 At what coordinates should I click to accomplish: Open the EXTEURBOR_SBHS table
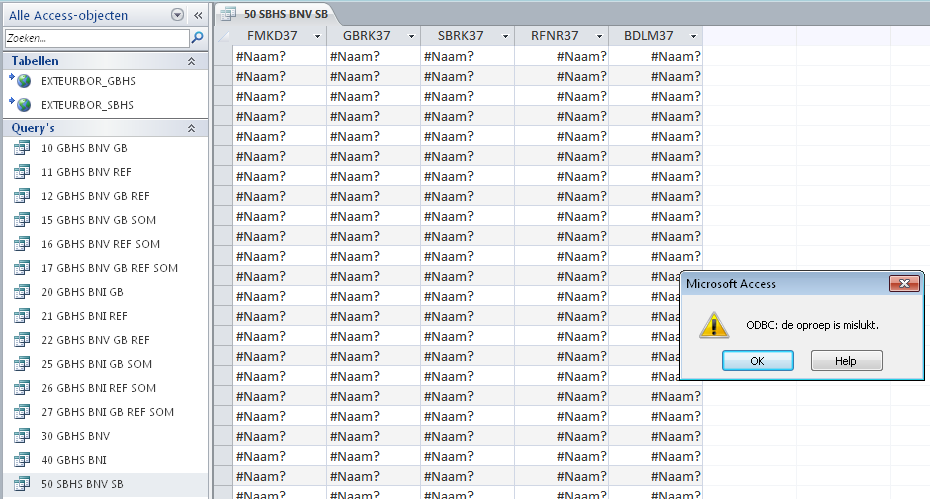point(87,105)
